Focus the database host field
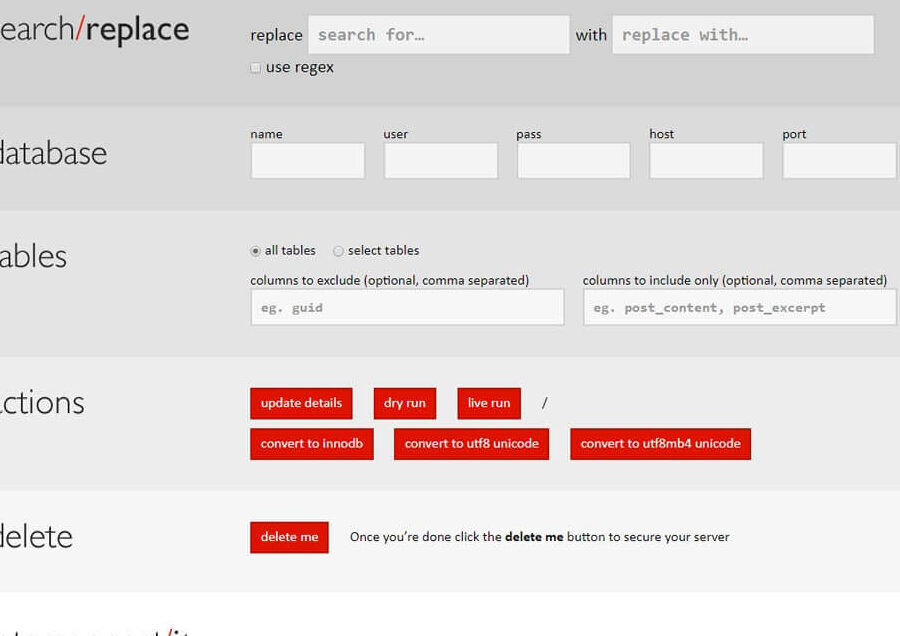This screenshot has width=900, height=636. tap(707, 161)
